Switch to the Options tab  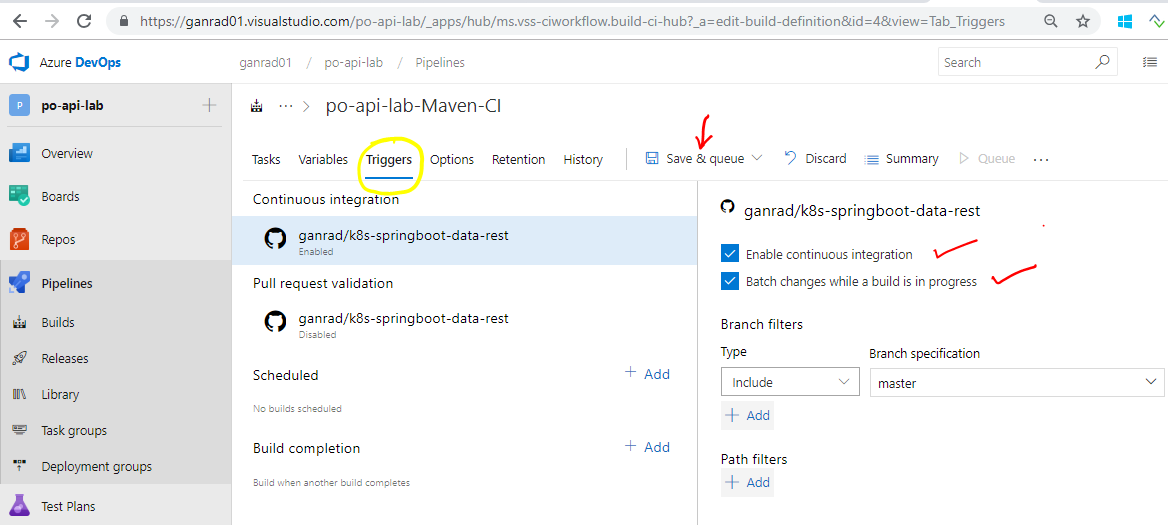[x=452, y=159]
